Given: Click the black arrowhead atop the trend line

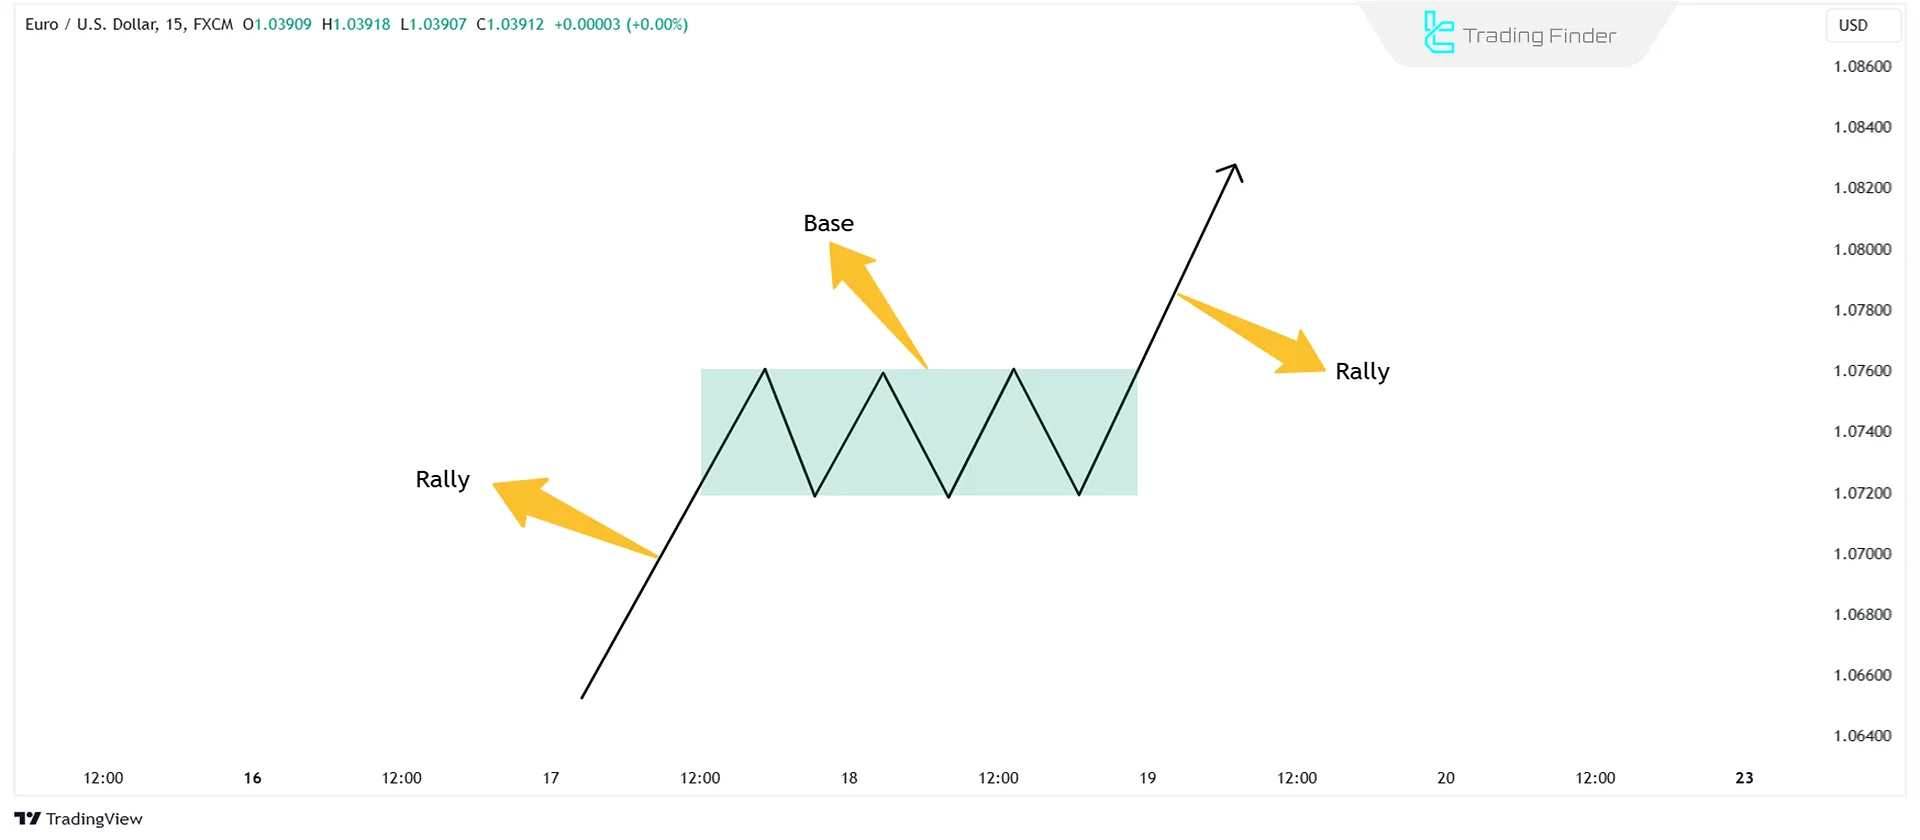Looking at the screenshot, I should [x=1233, y=171].
